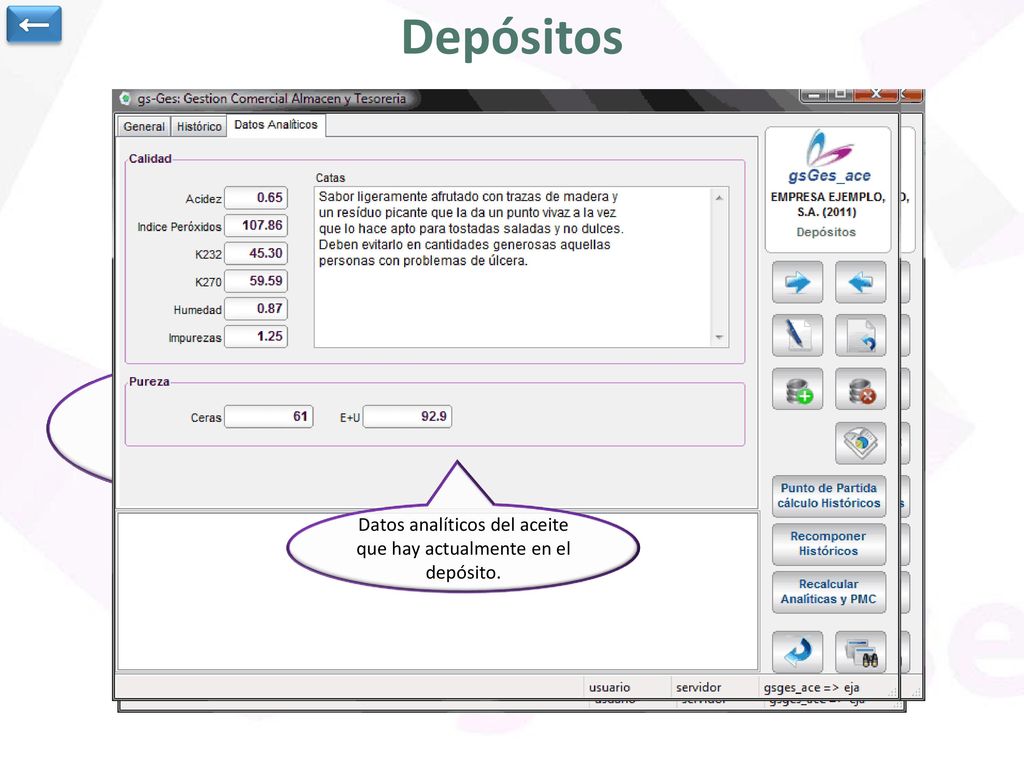The height and width of the screenshot is (768, 1024).
Task: Click the 'EMPRESA EJEMPLO, S.A. (2011)' label
Action: [827, 204]
